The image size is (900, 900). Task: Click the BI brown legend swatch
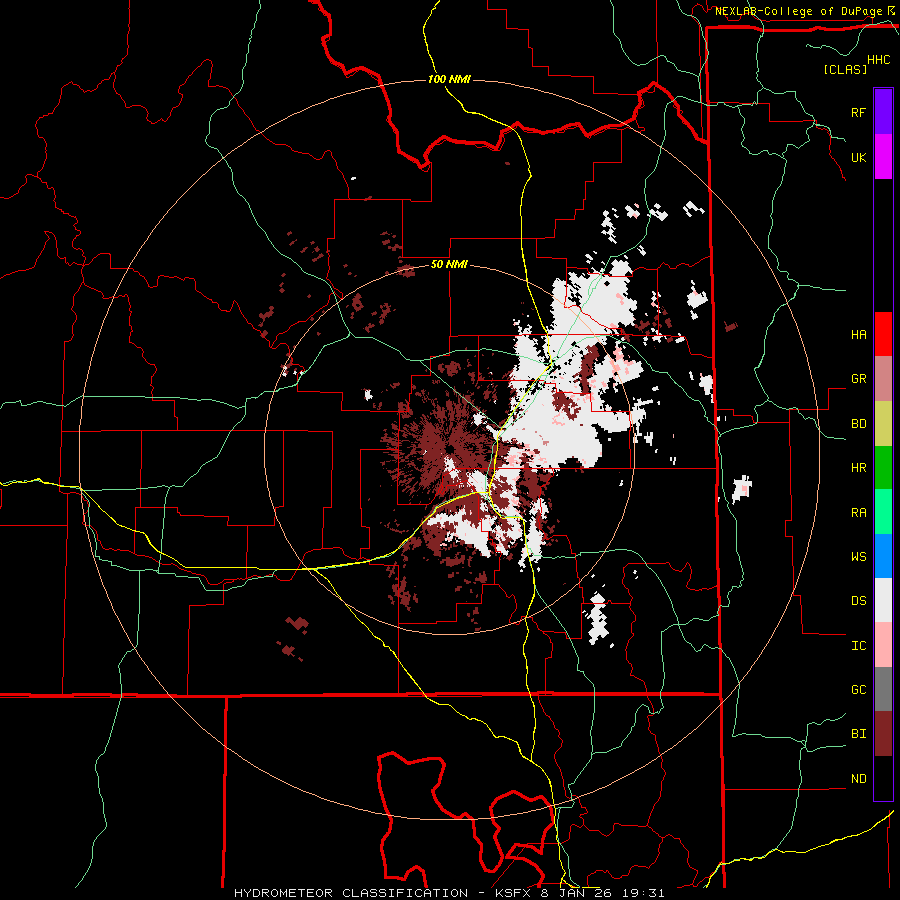(883, 734)
